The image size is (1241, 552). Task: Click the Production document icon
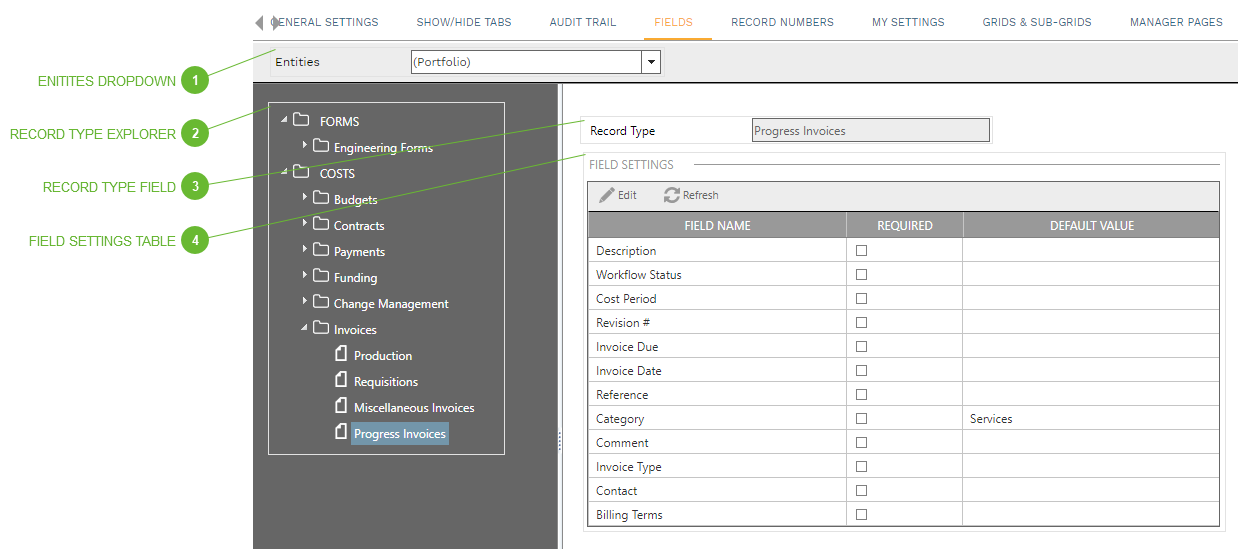341,355
